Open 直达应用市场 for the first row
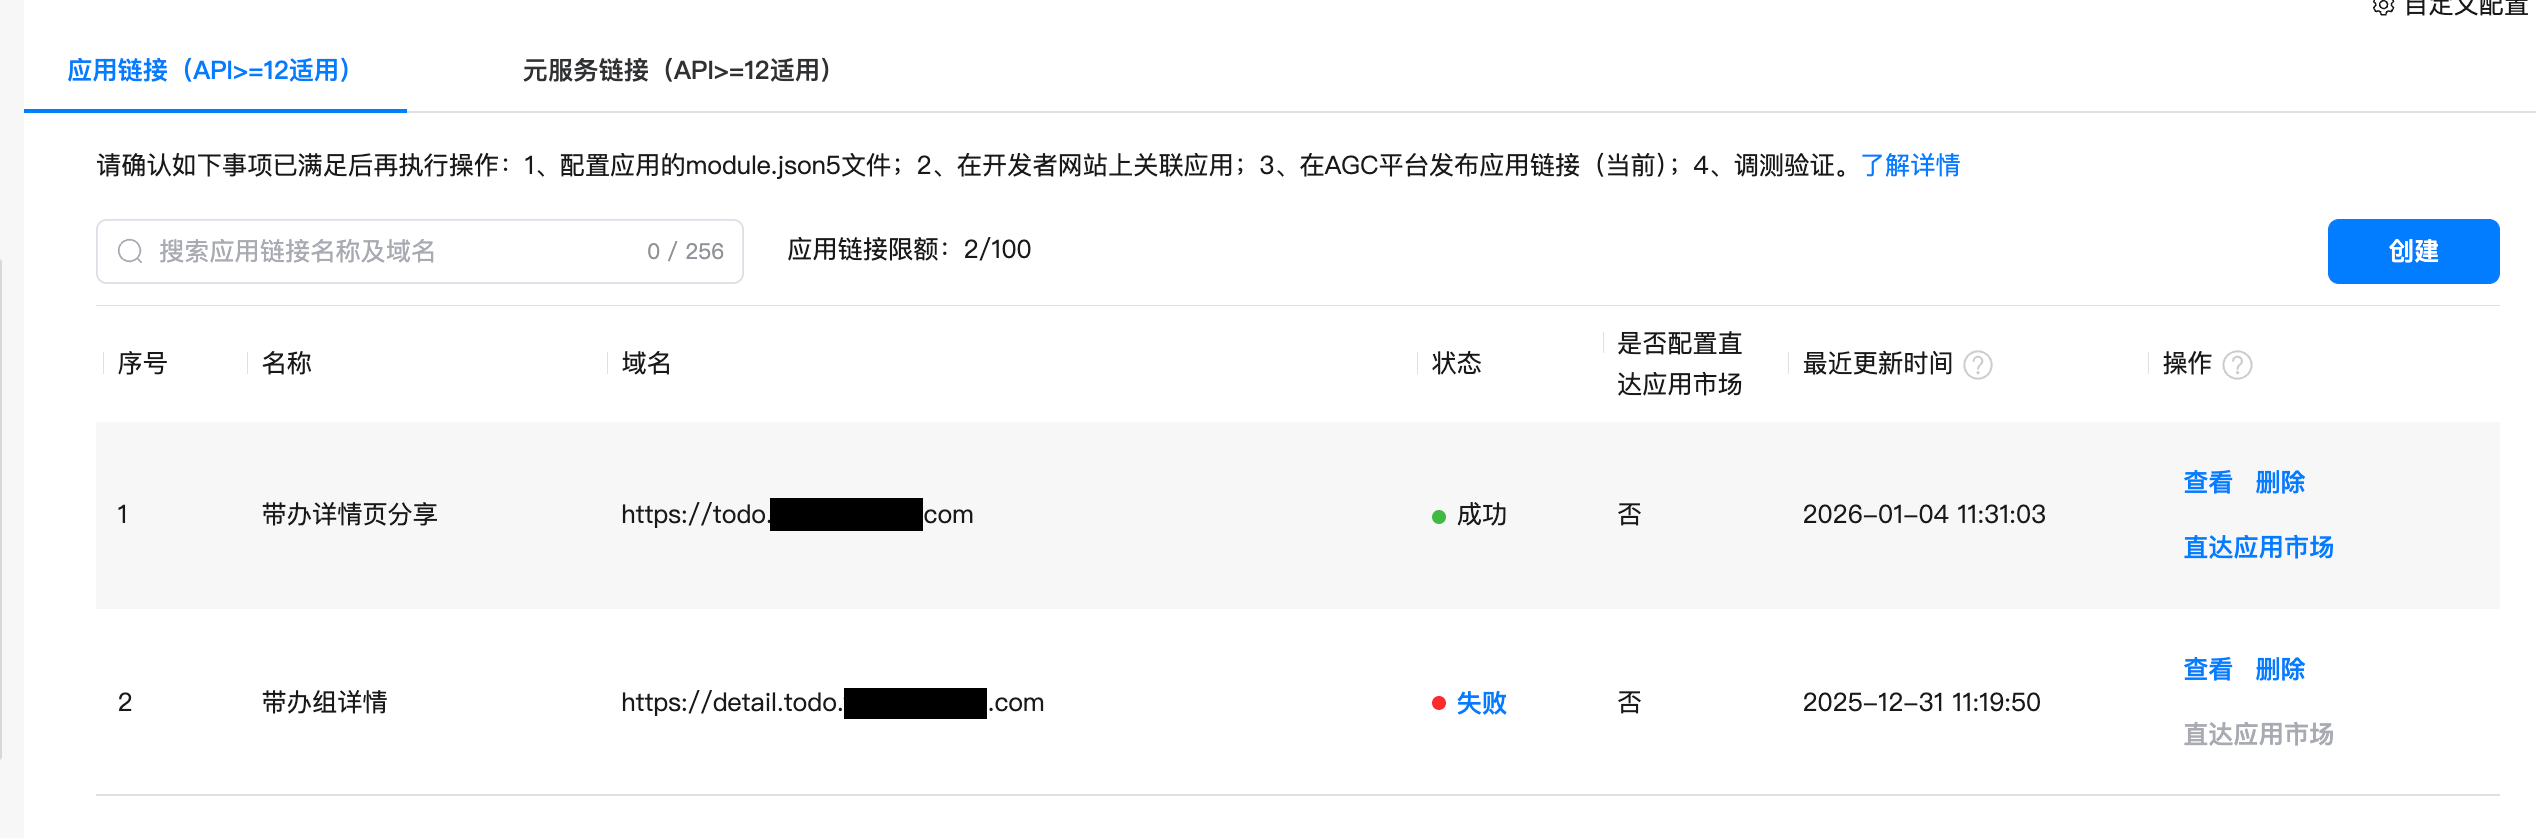The width and height of the screenshot is (2536, 838). click(x=2258, y=548)
